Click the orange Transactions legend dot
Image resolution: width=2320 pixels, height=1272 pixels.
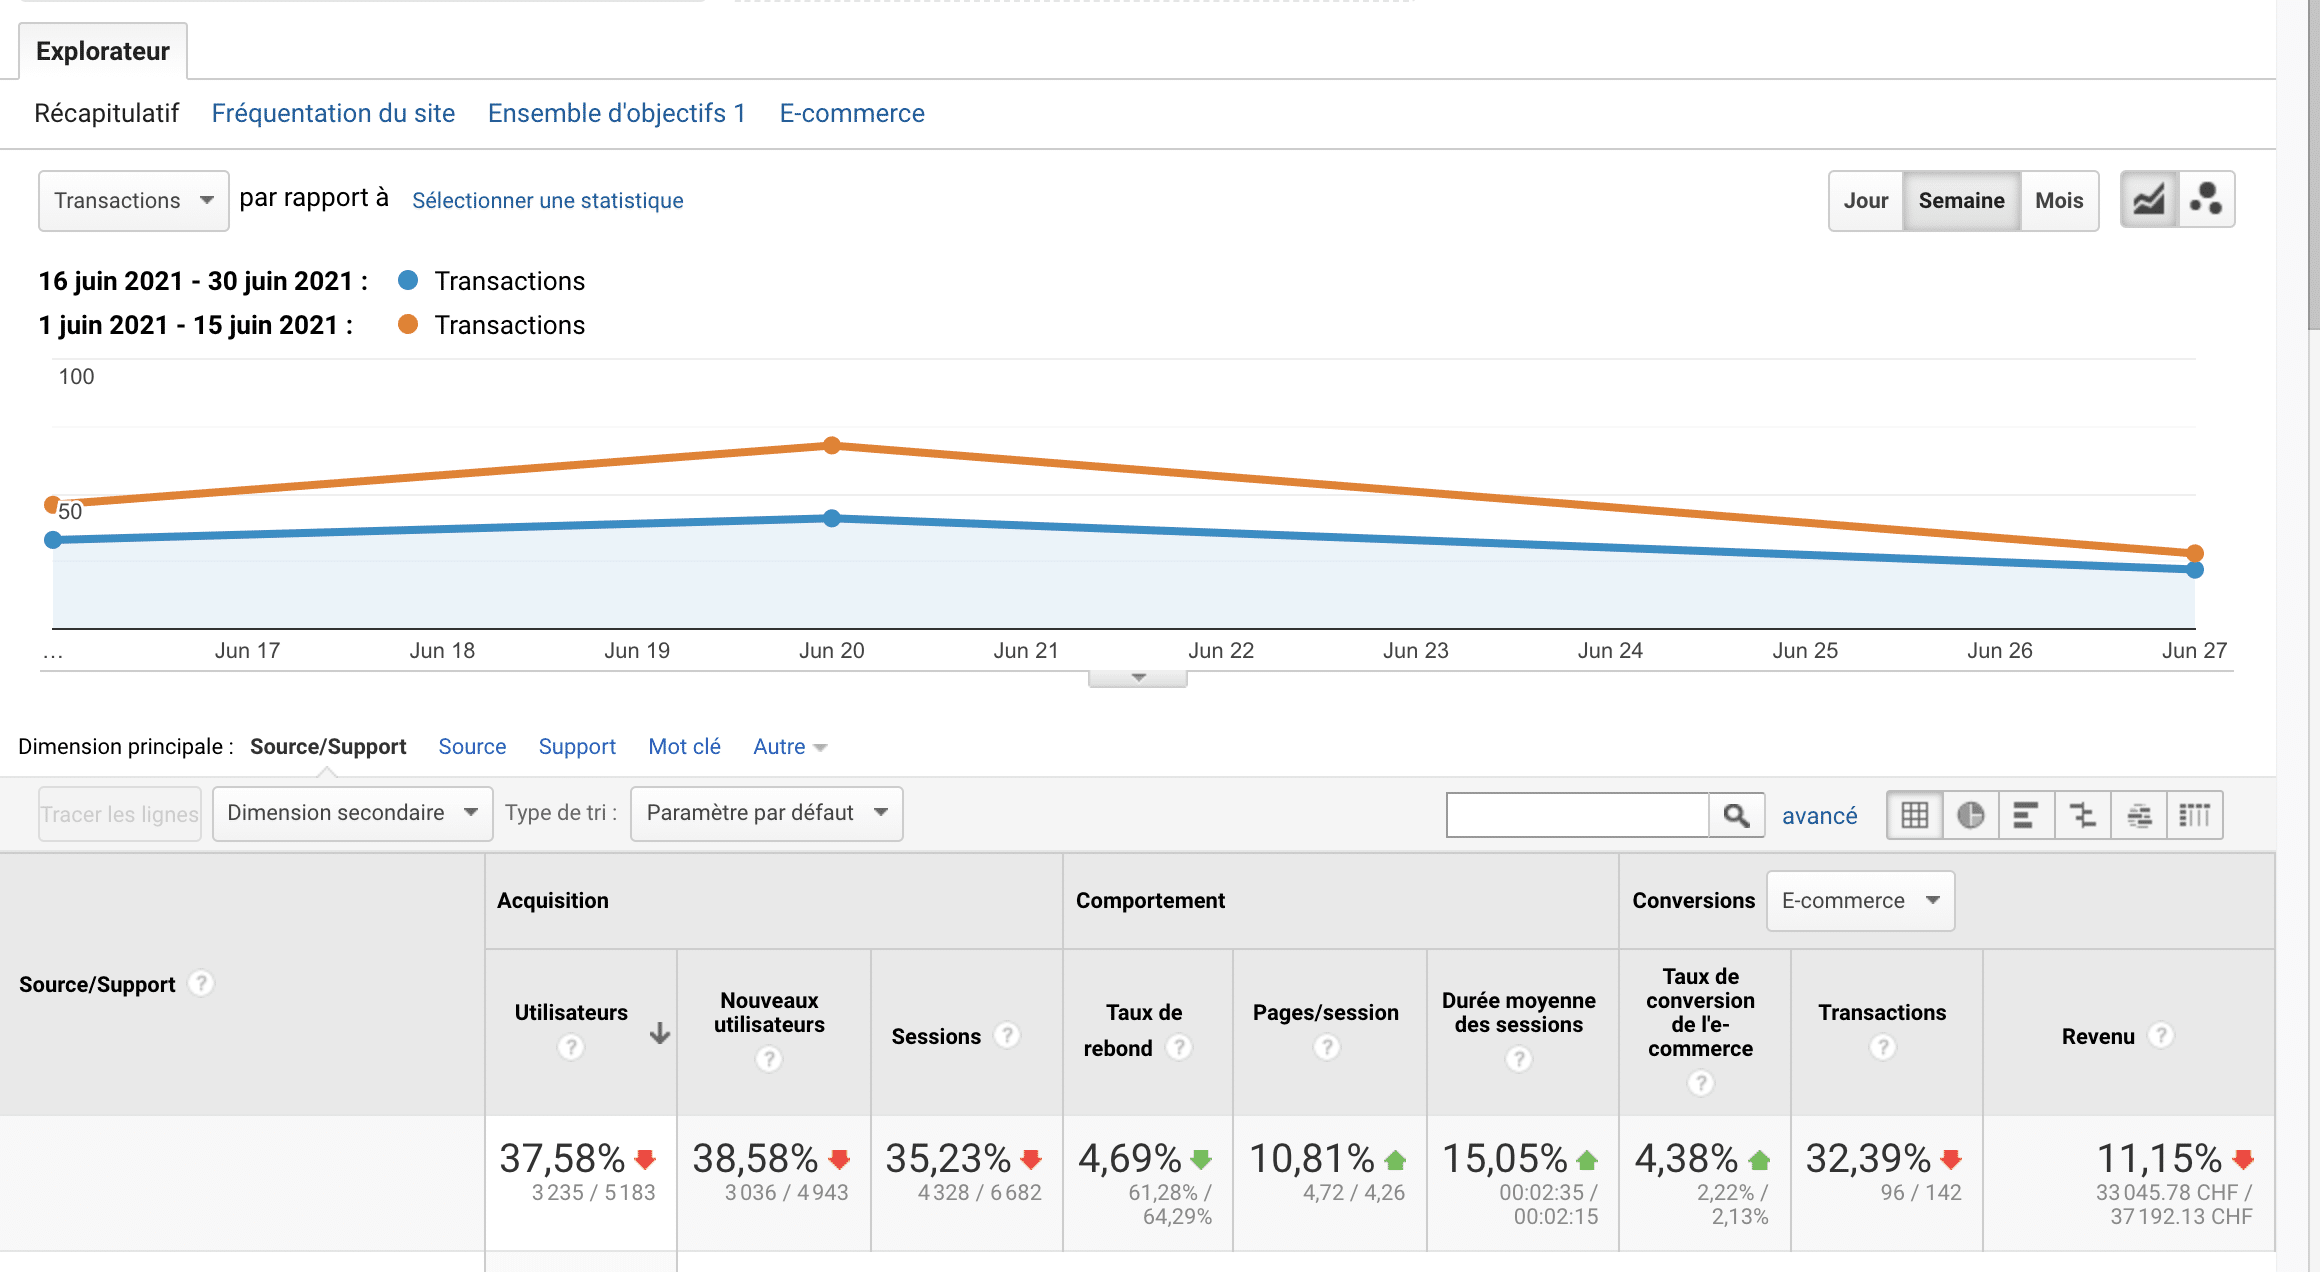[408, 324]
